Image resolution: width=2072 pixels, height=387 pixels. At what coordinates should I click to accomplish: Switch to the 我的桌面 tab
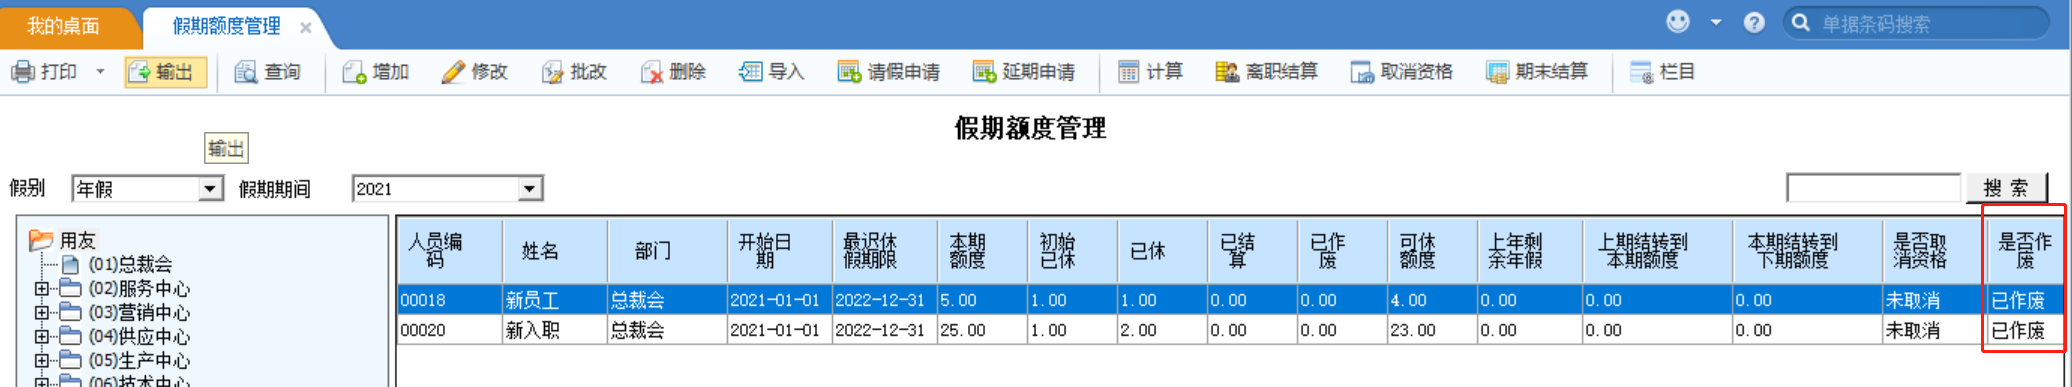pos(63,26)
